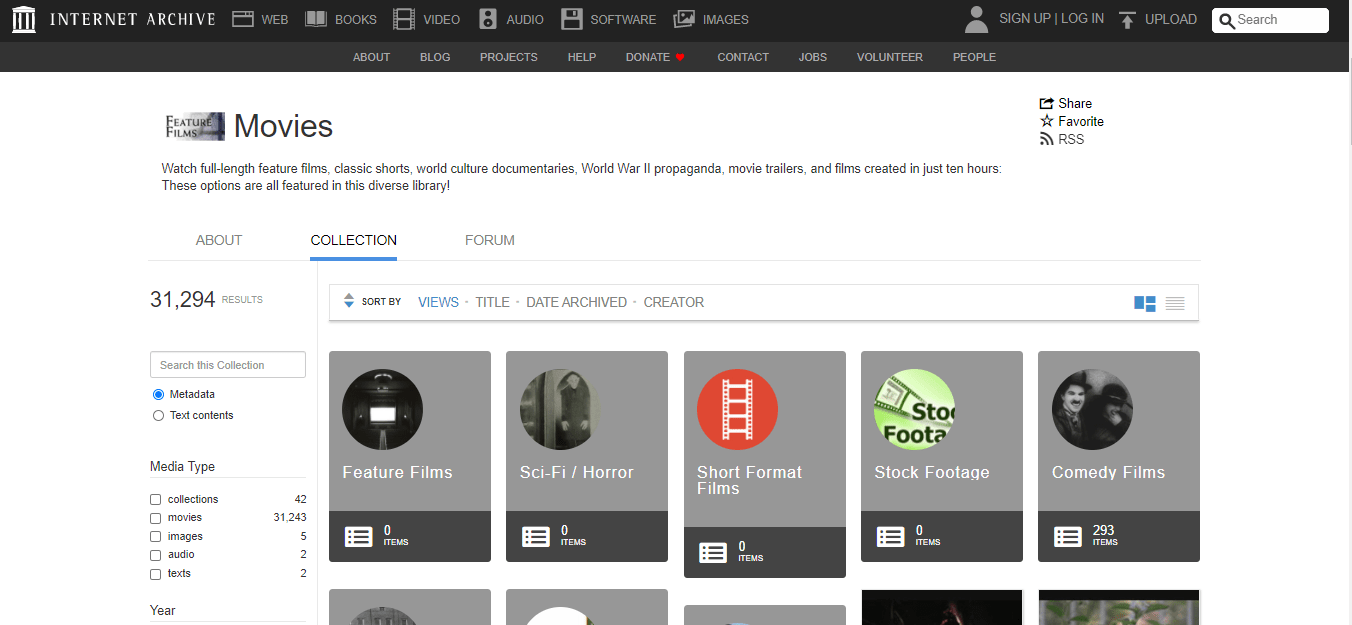Click the Favorite star icon
The width and height of the screenshot is (1352, 625).
pyautogui.click(x=1047, y=121)
